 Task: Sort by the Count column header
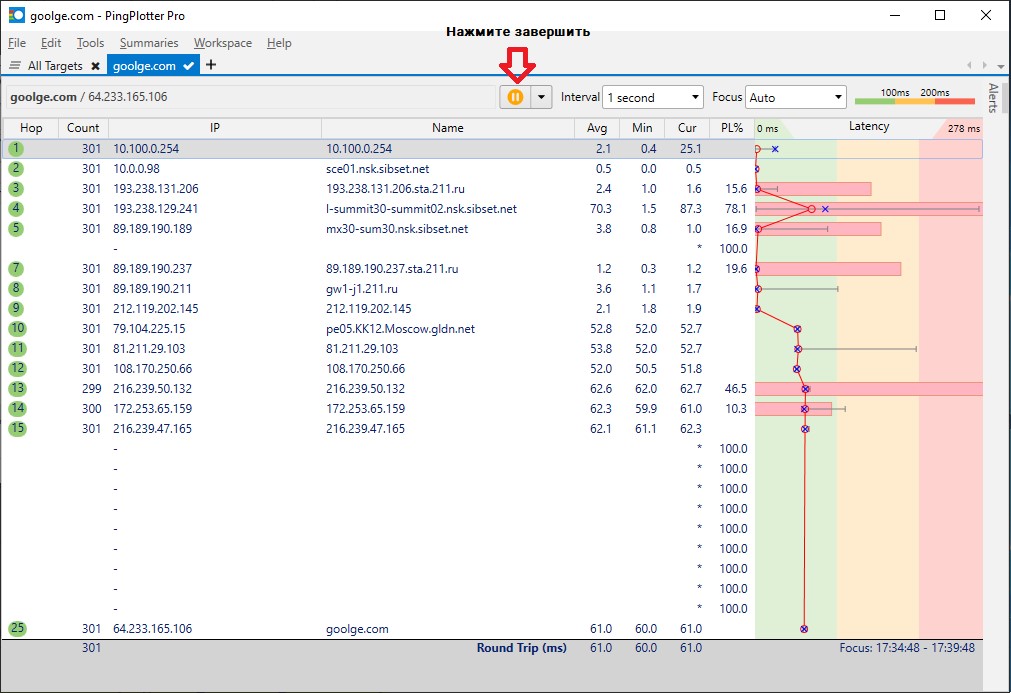(83, 128)
